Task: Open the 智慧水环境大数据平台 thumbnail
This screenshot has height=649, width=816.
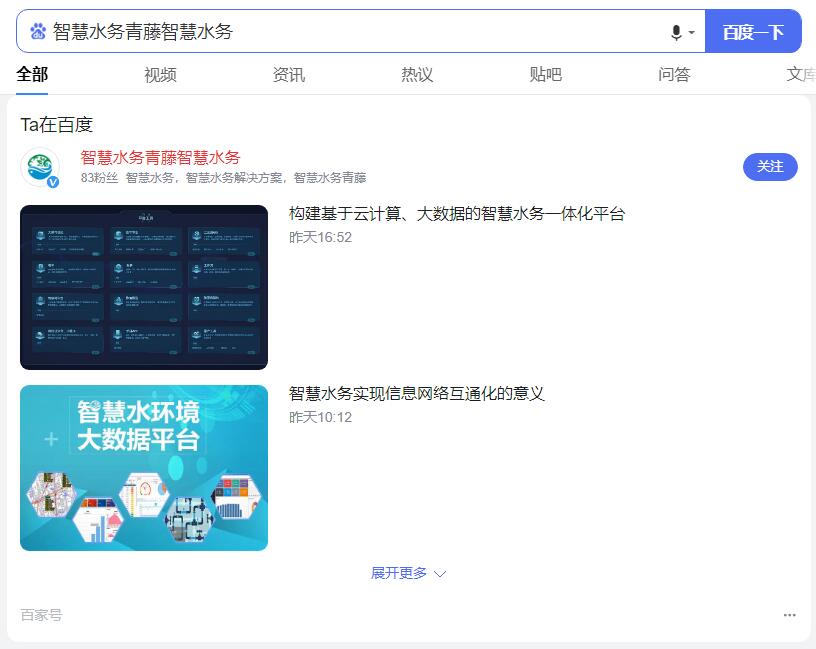Action: coord(144,468)
